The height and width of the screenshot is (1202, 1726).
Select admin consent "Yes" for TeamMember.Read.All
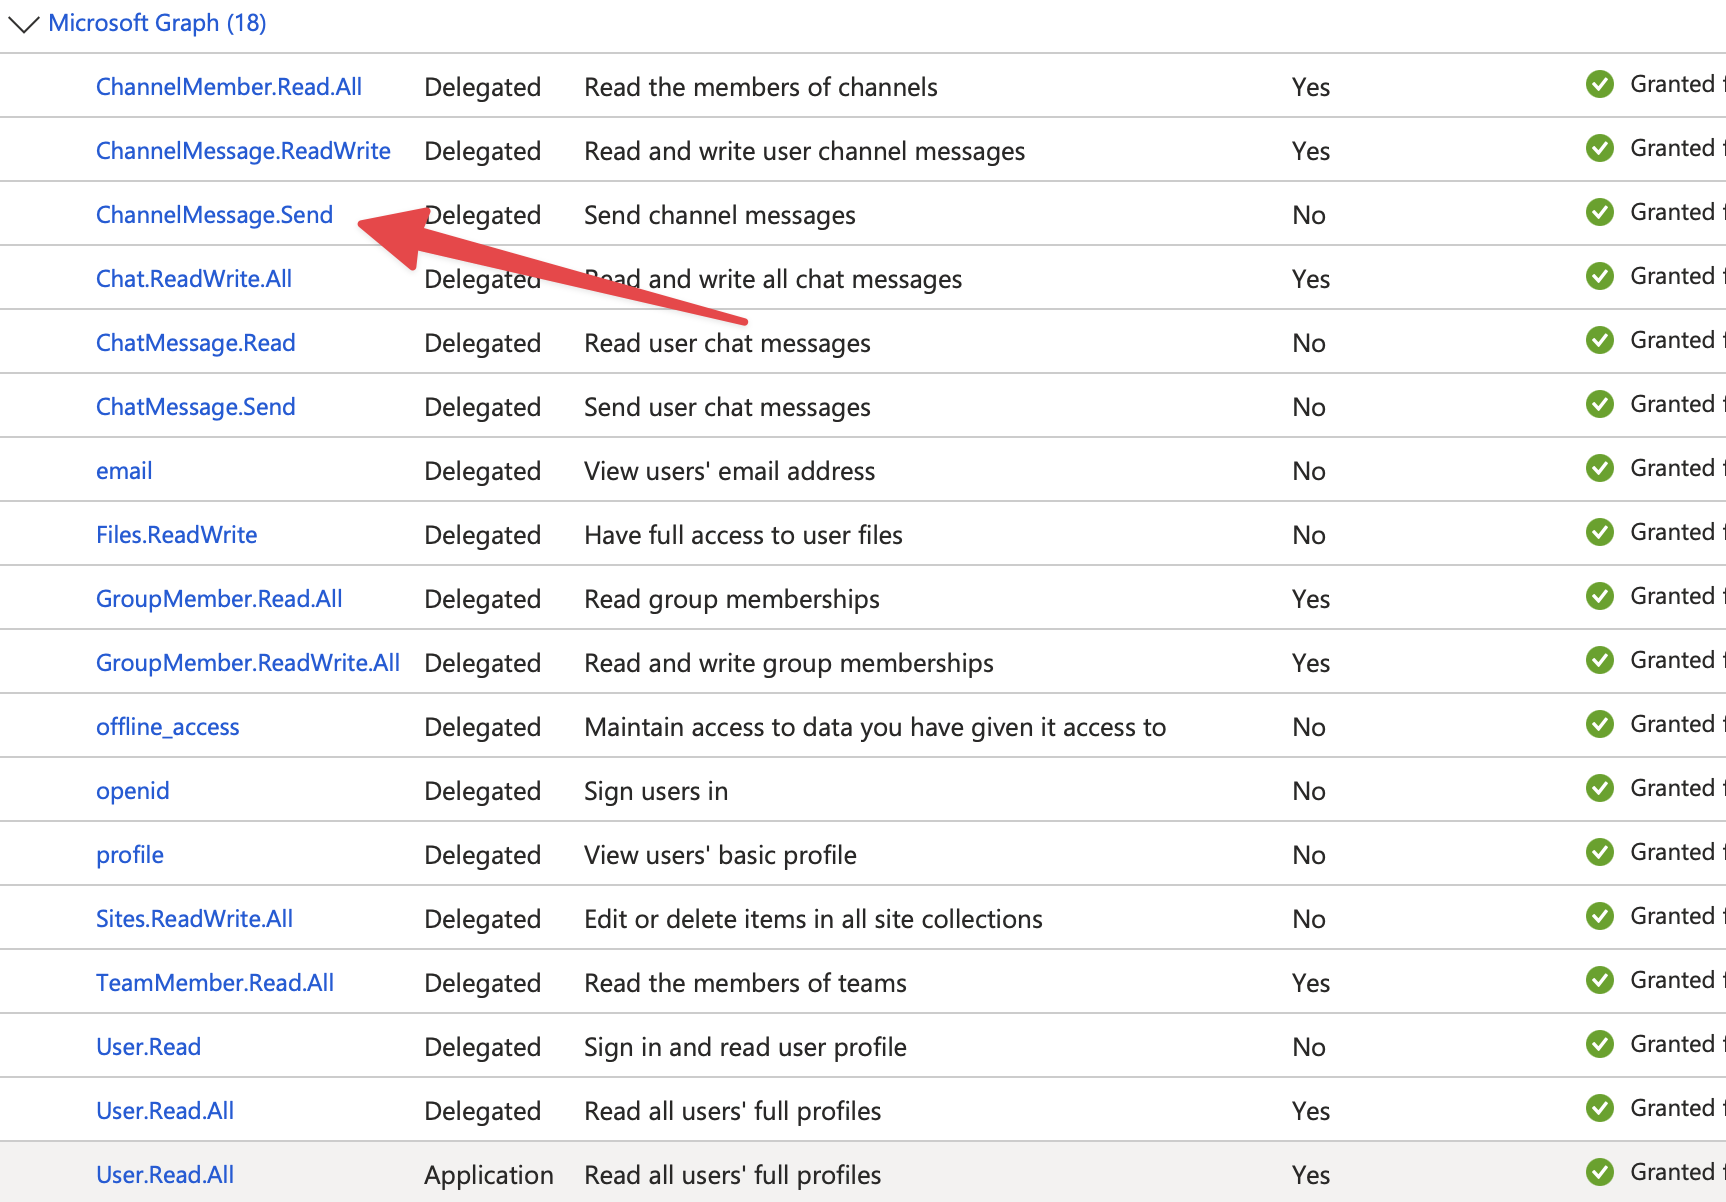click(x=1311, y=983)
